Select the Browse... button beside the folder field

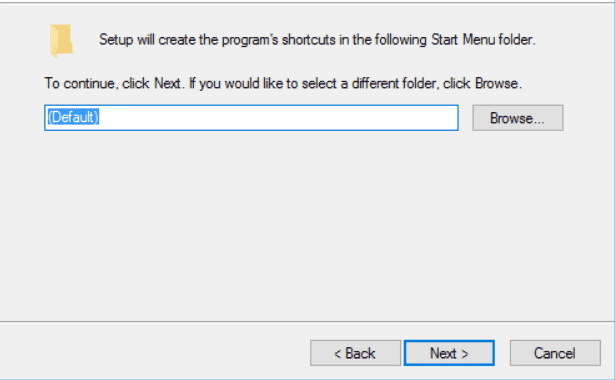(518, 118)
